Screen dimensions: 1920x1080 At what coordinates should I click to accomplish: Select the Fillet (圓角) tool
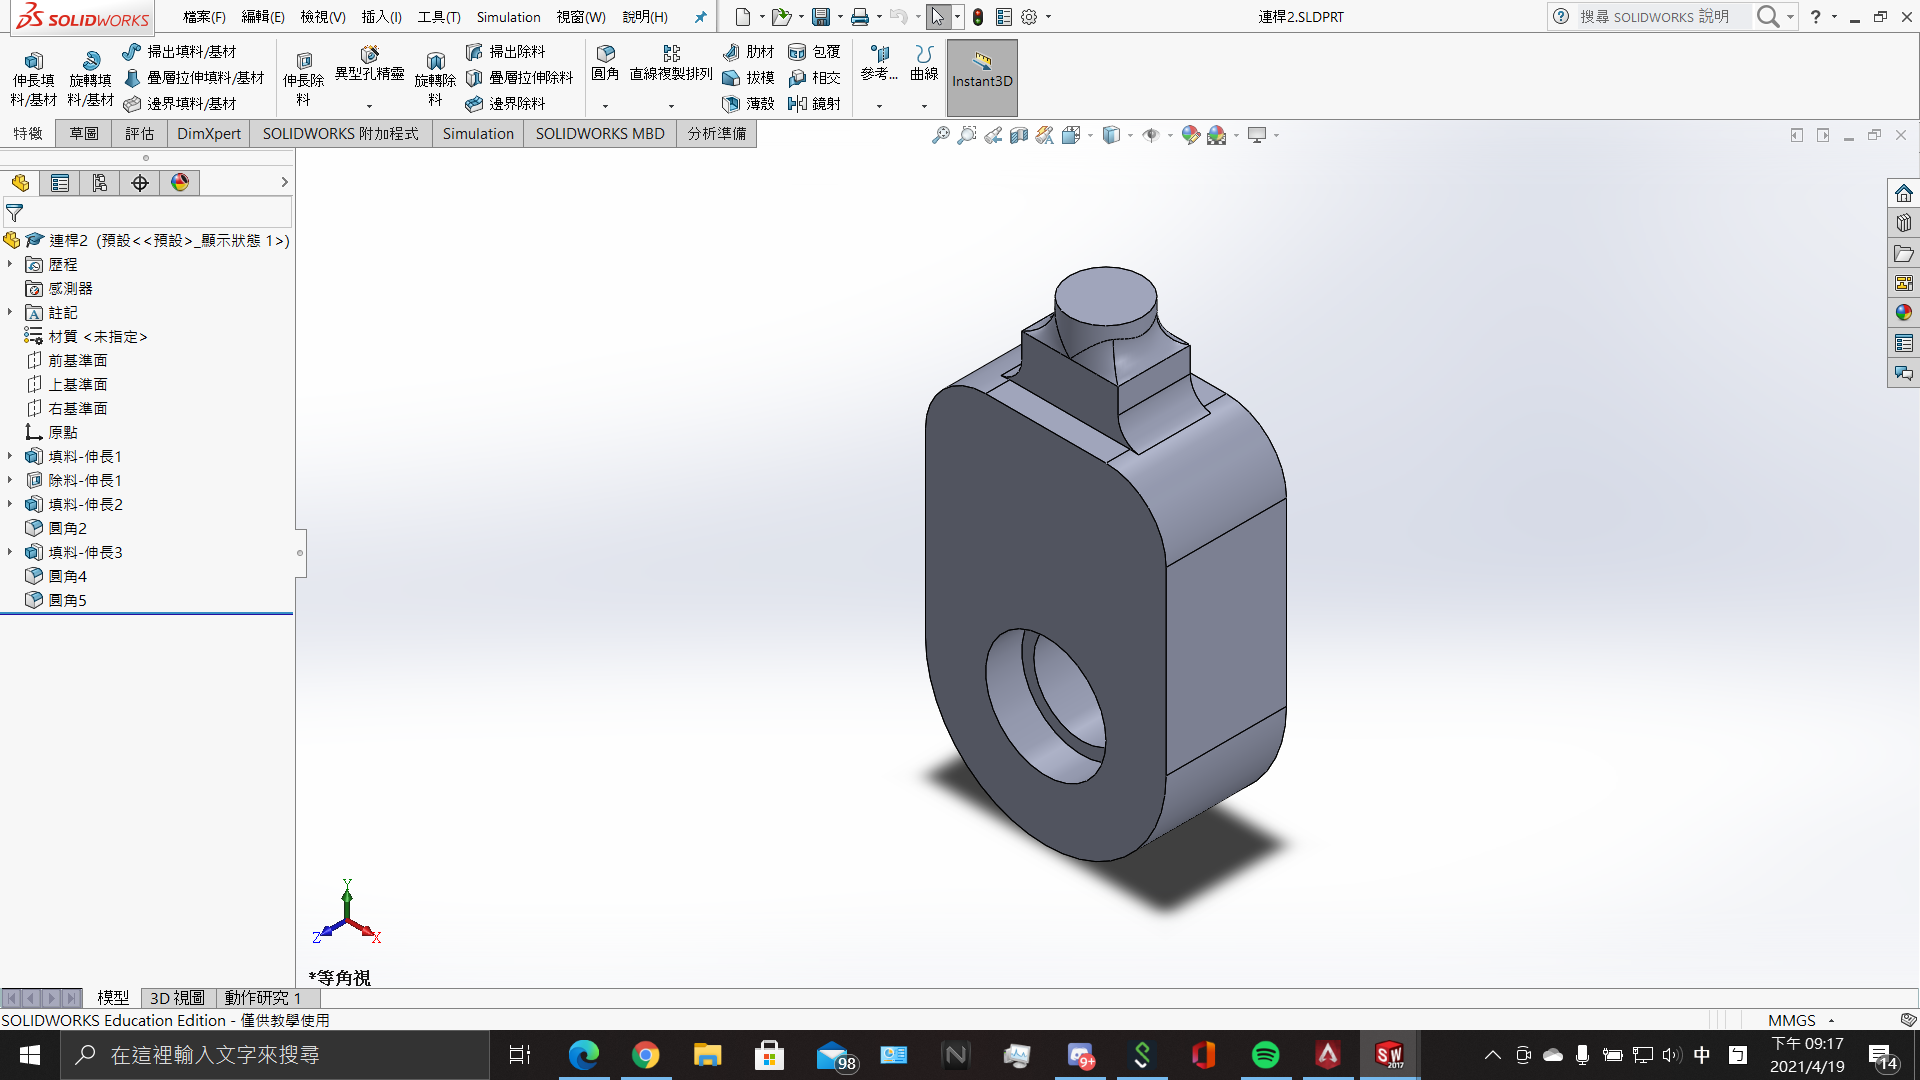(x=605, y=55)
